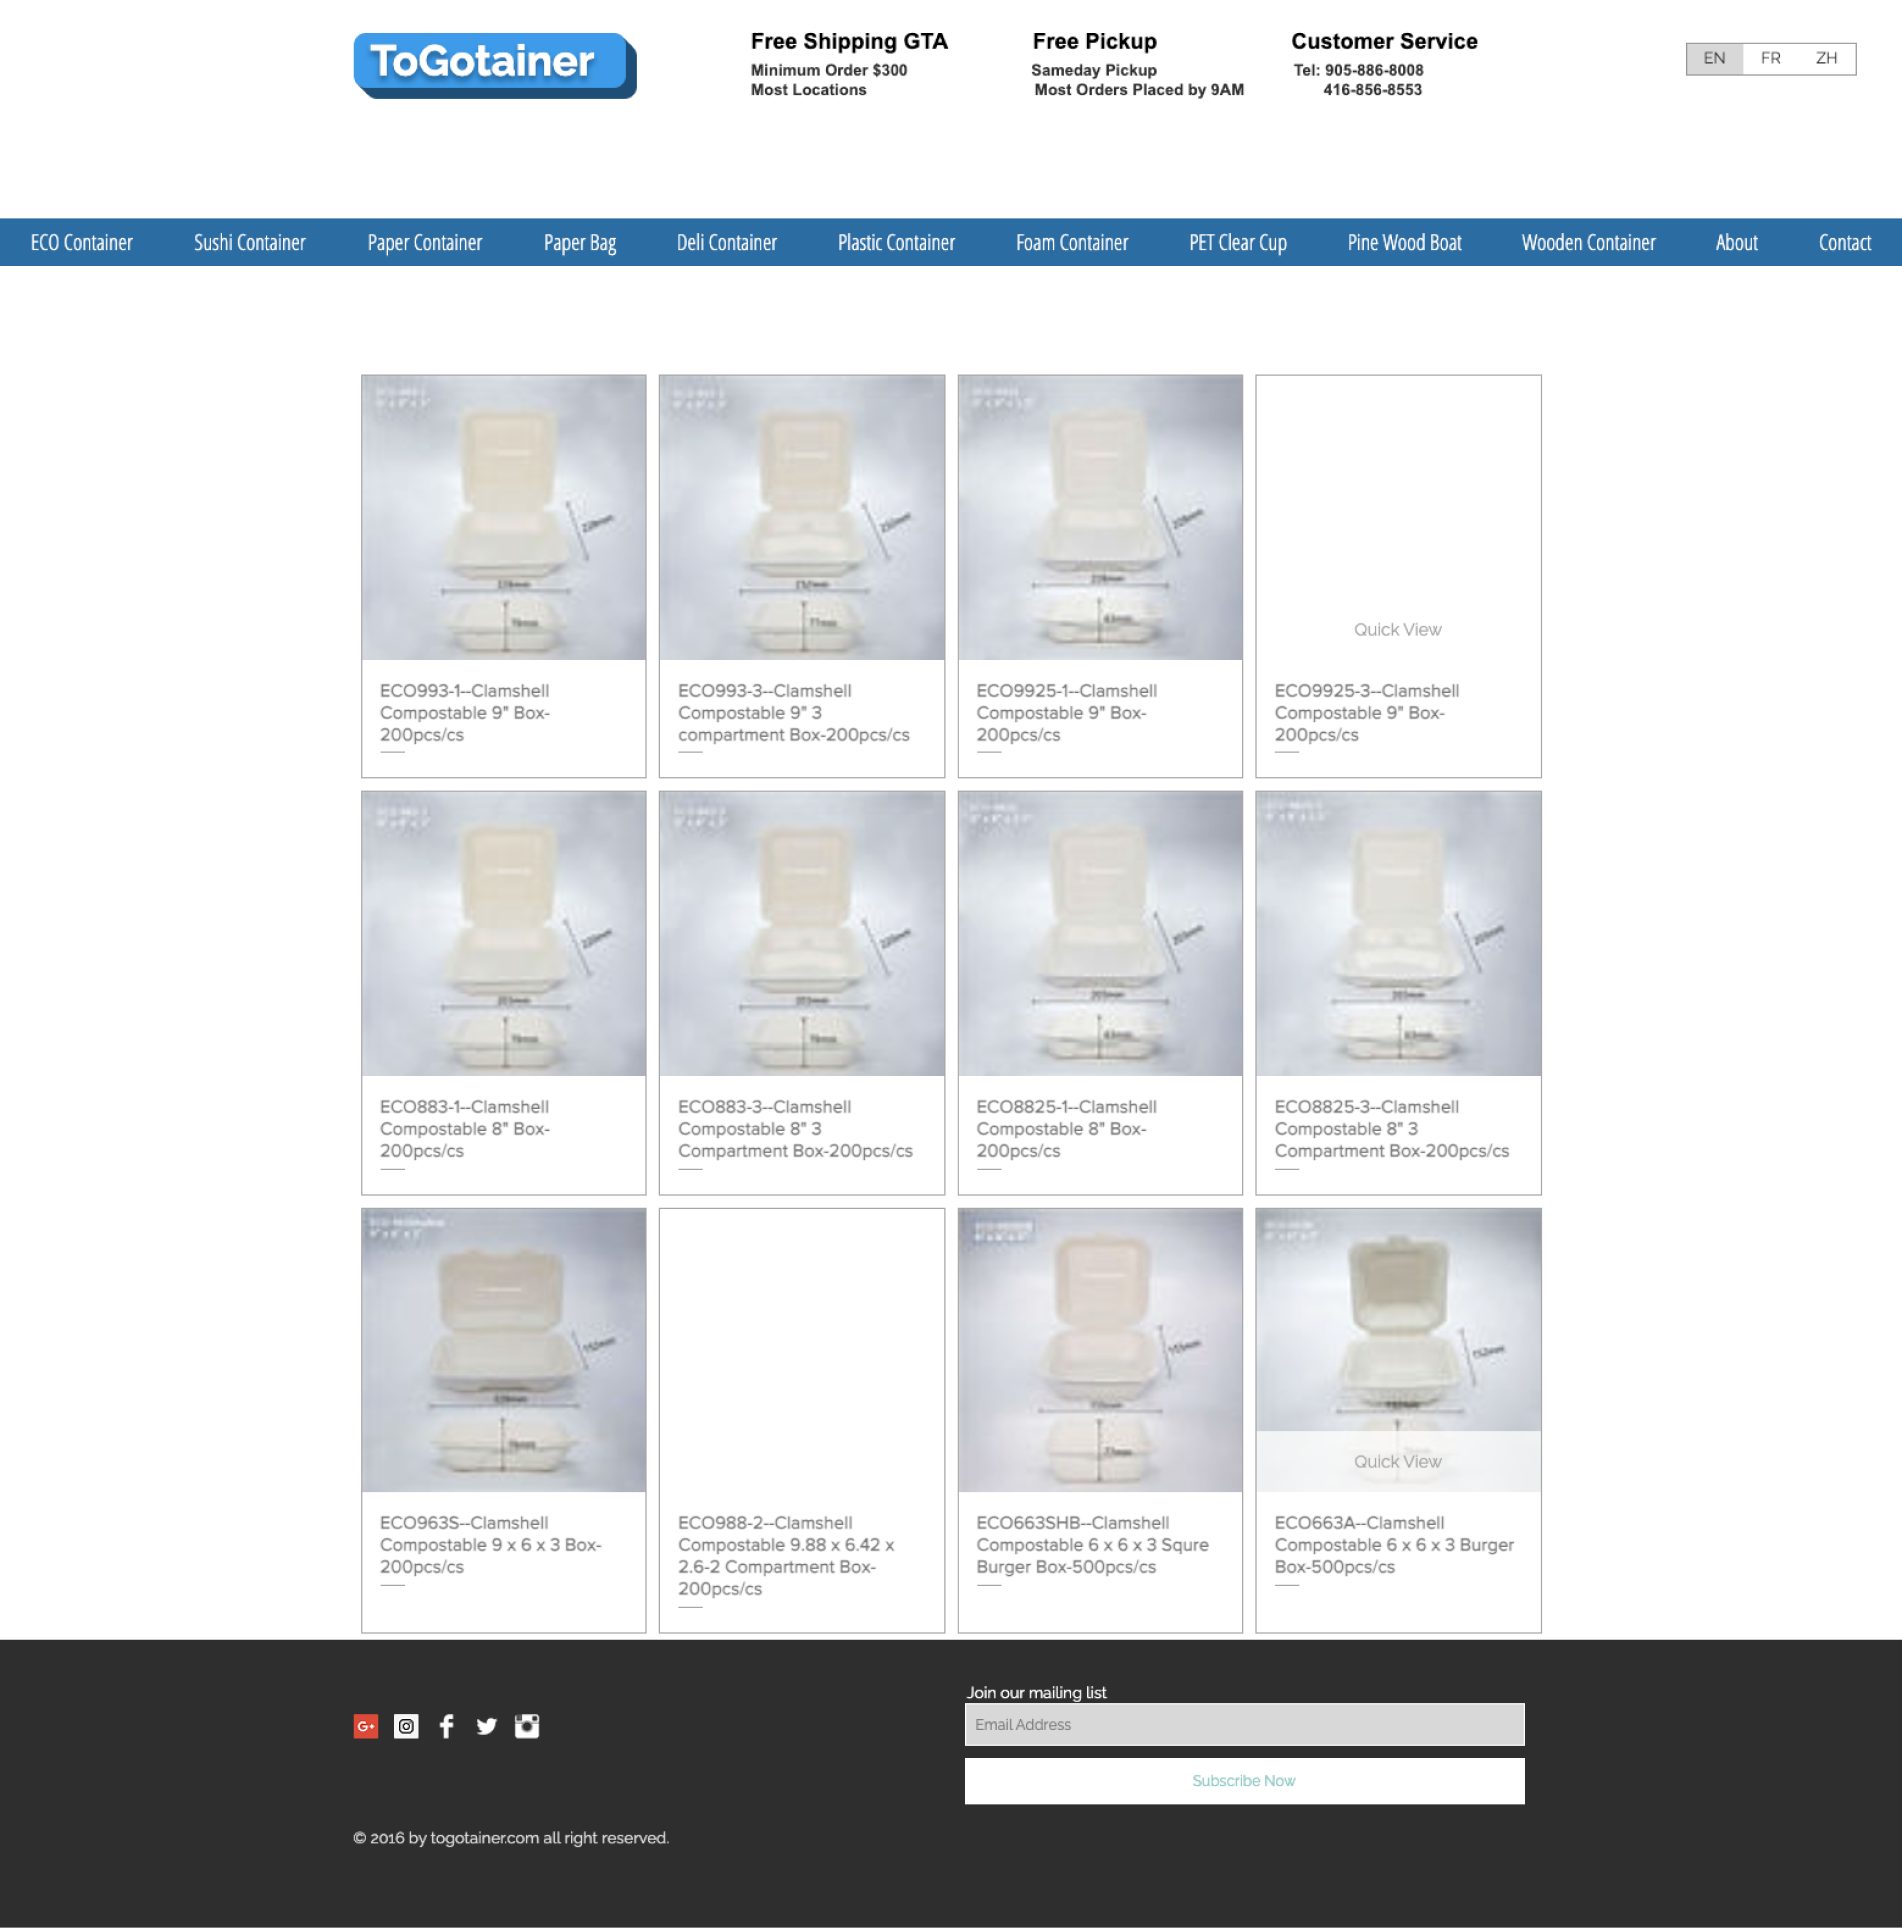Open the Paper Container menu
Screen dimensions: 1902x1928
click(425, 242)
